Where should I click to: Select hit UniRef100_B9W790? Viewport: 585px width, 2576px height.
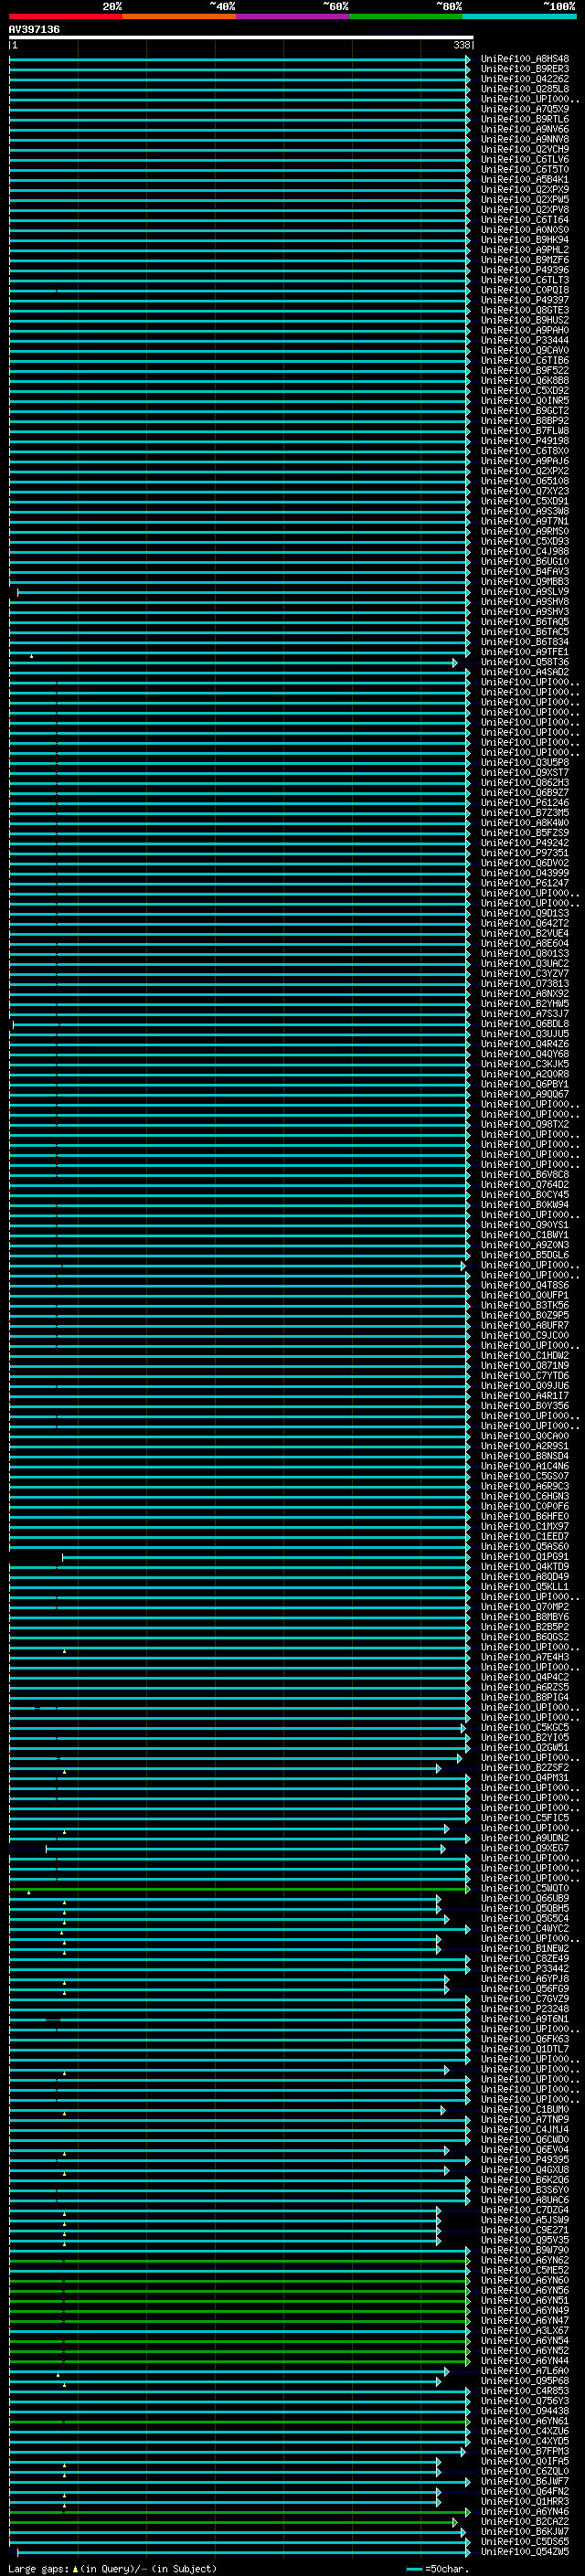click(x=525, y=2250)
